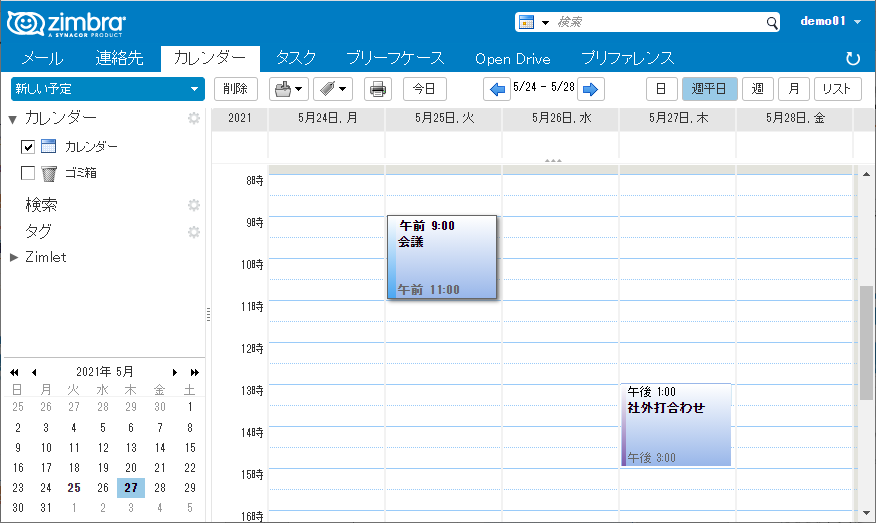Jump to next year in mini calendar
The height and width of the screenshot is (525, 876).
[195, 372]
